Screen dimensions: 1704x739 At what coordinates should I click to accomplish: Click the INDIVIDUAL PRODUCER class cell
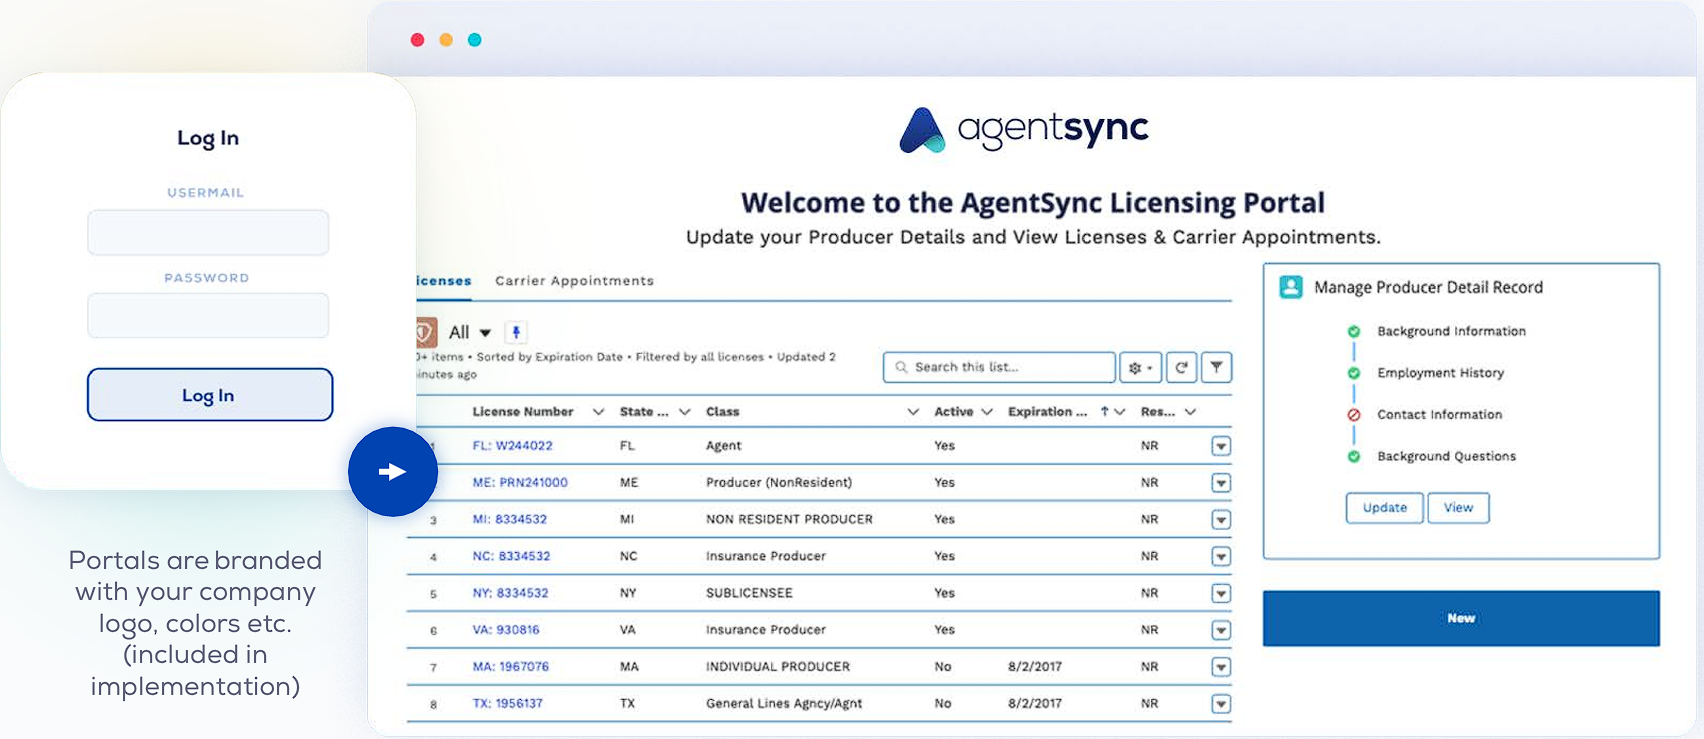778,667
